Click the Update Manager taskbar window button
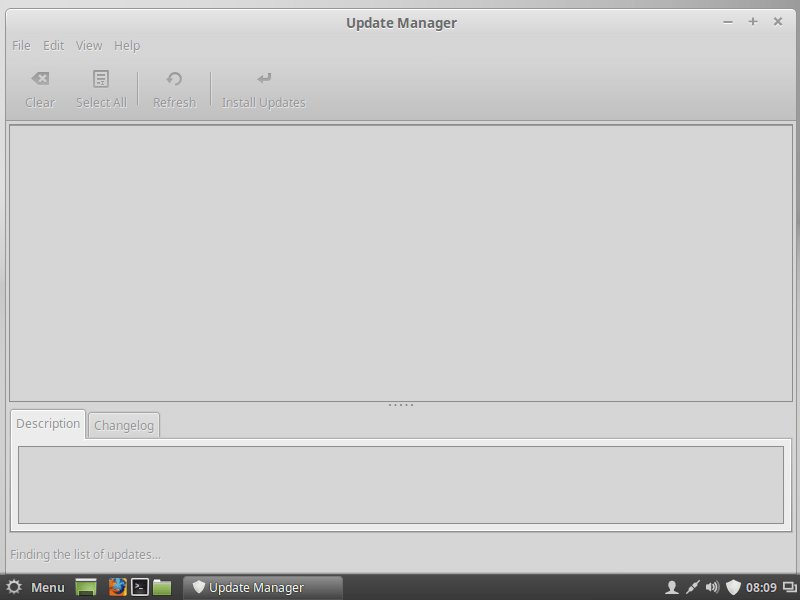800x600 pixels. [263, 588]
